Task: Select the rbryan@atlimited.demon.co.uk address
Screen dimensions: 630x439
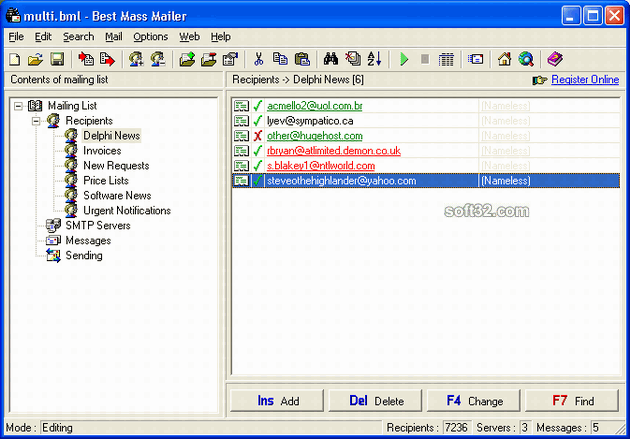Action: (333, 151)
